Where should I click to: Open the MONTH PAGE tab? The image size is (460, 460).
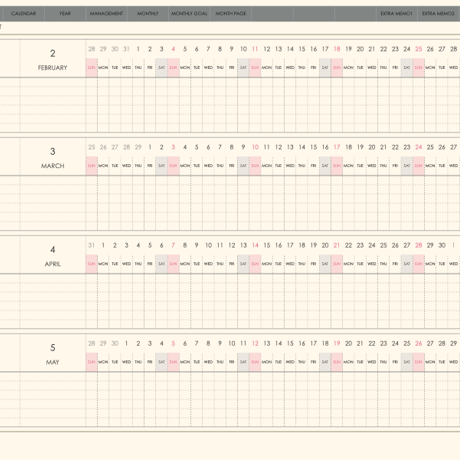(x=231, y=14)
